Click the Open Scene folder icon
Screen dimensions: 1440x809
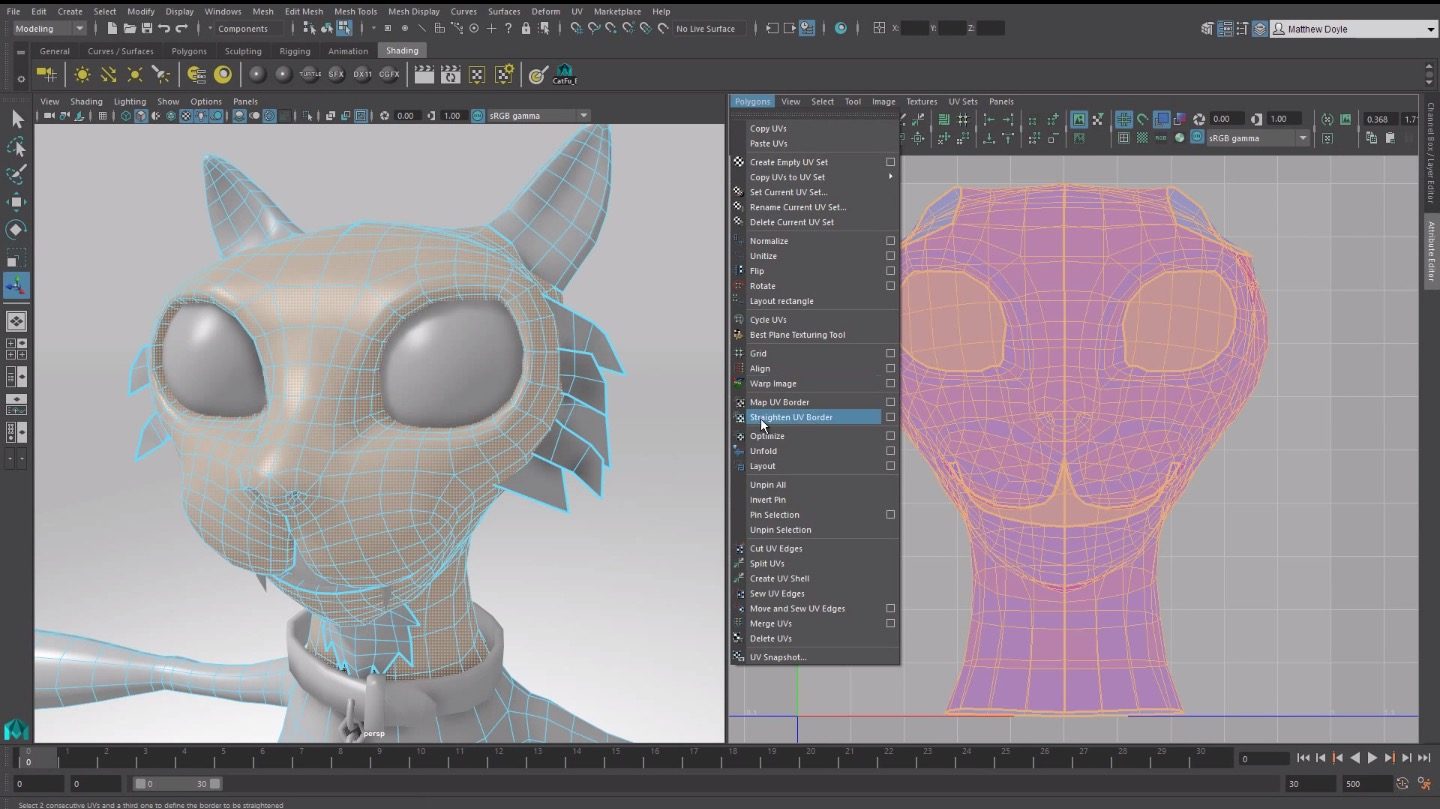click(129, 29)
